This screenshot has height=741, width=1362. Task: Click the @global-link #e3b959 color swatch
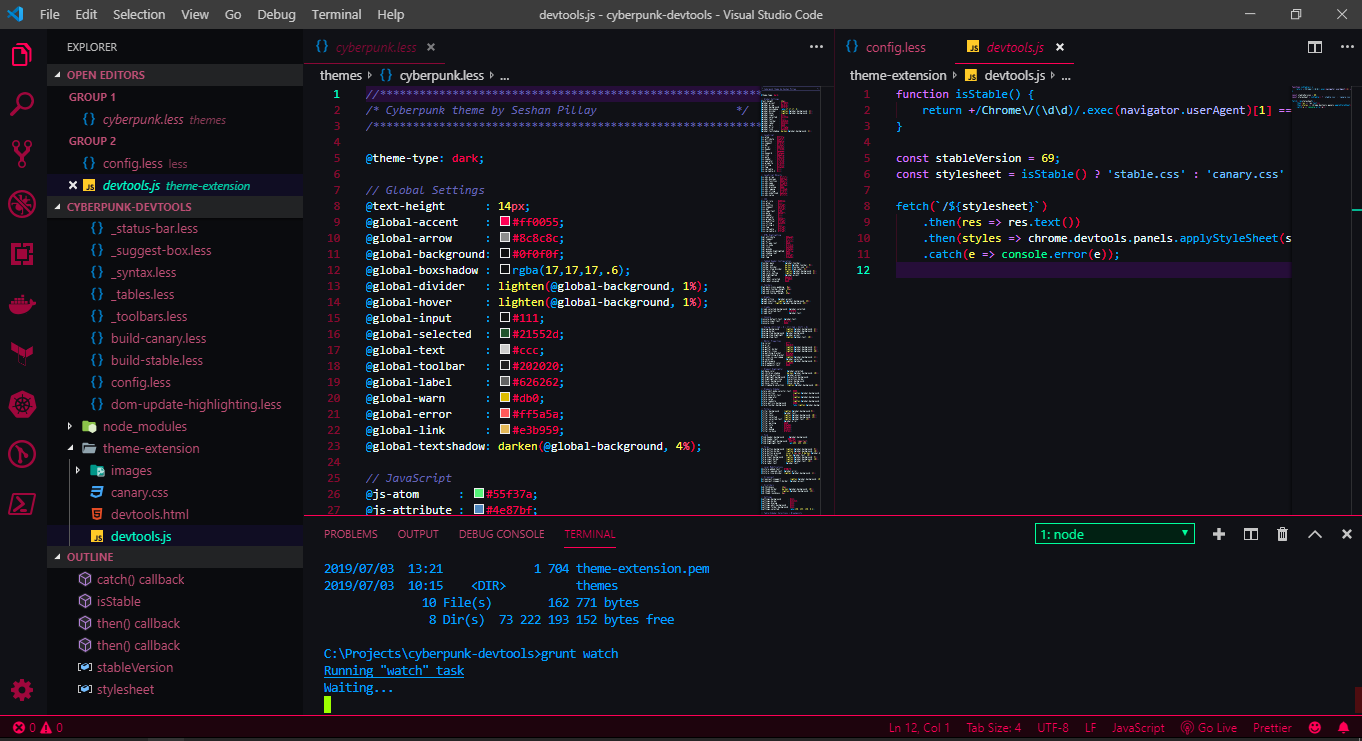click(x=505, y=430)
